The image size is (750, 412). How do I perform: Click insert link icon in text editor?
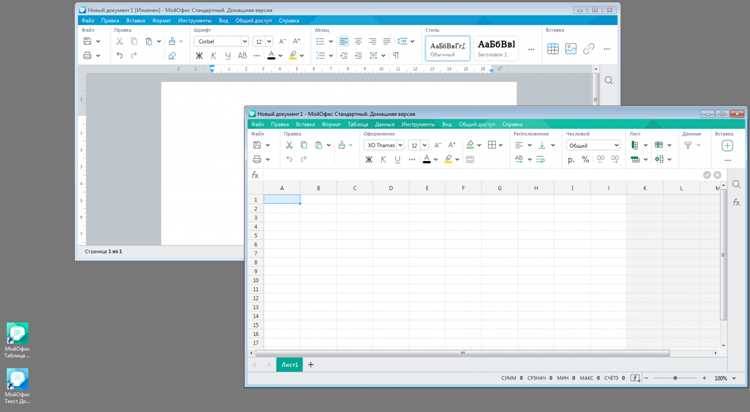[x=589, y=49]
